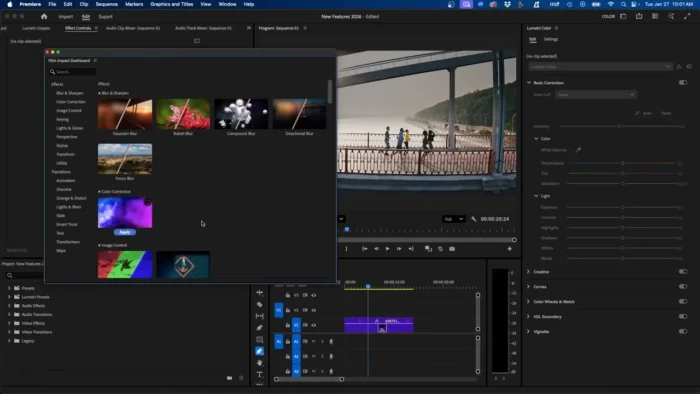Click the Exposure slider handle
Screen dimensions: 700x394
tap(623, 207)
